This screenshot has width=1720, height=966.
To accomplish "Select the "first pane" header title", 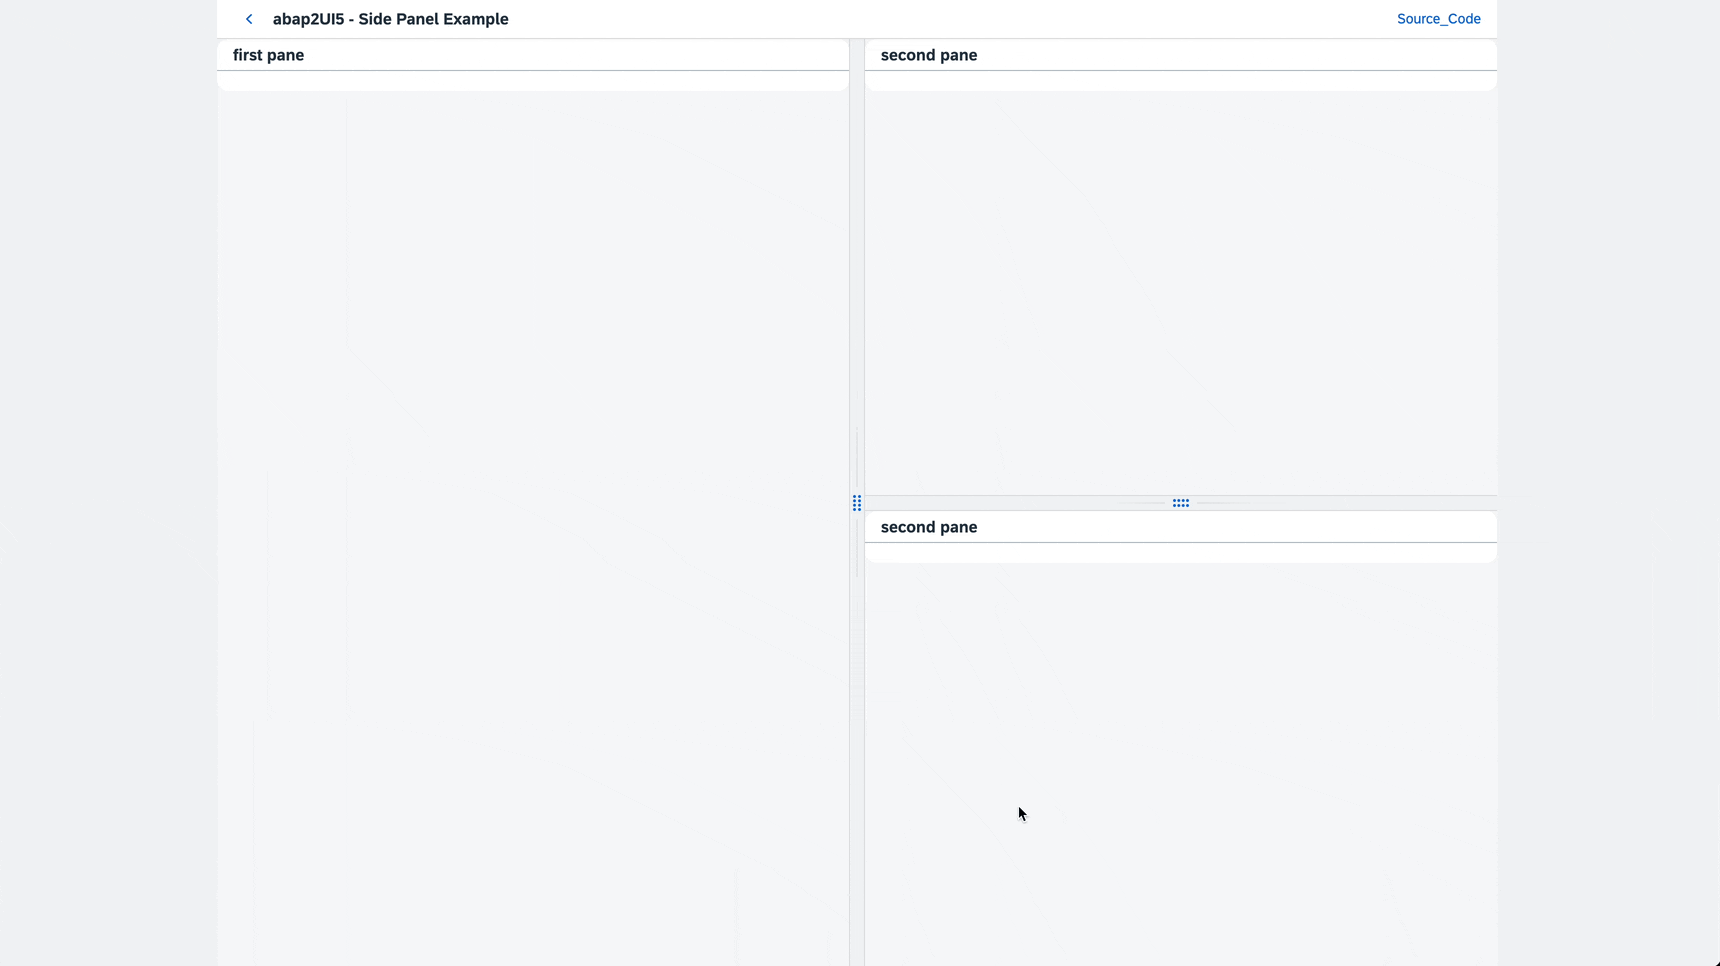I will click(268, 55).
